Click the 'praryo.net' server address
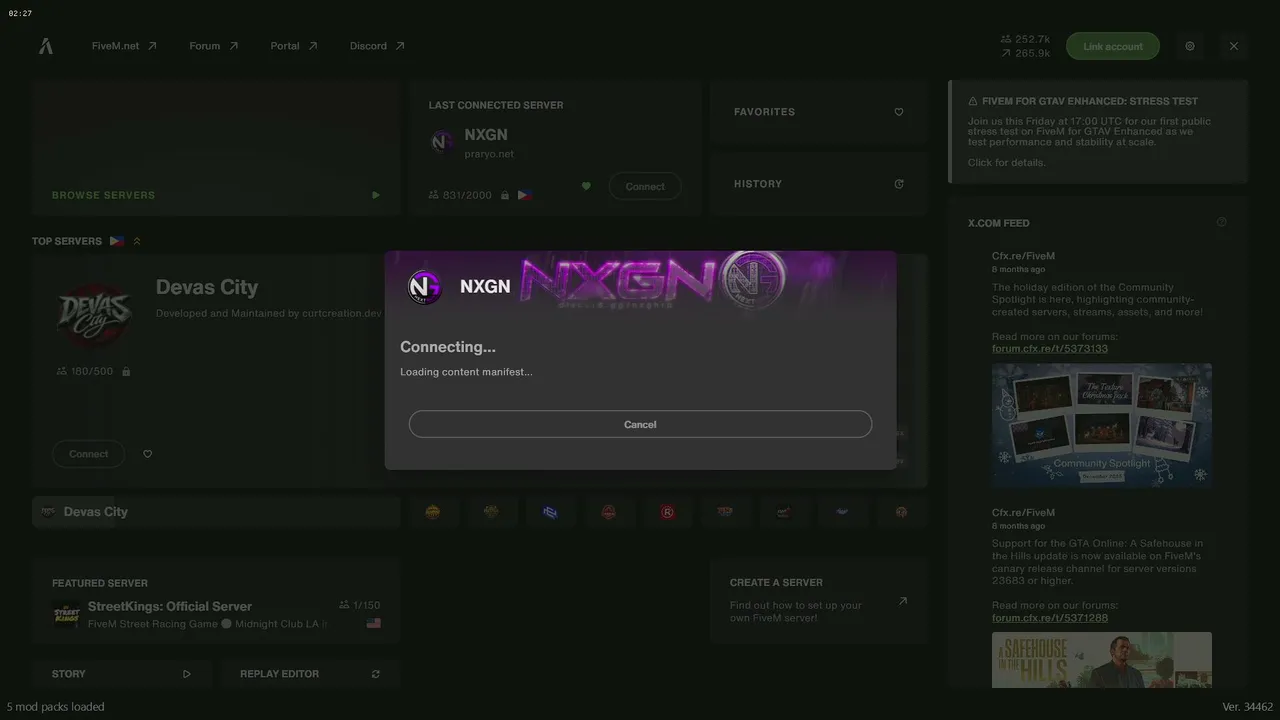The image size is (1280, 720). [x=489, y=154]
